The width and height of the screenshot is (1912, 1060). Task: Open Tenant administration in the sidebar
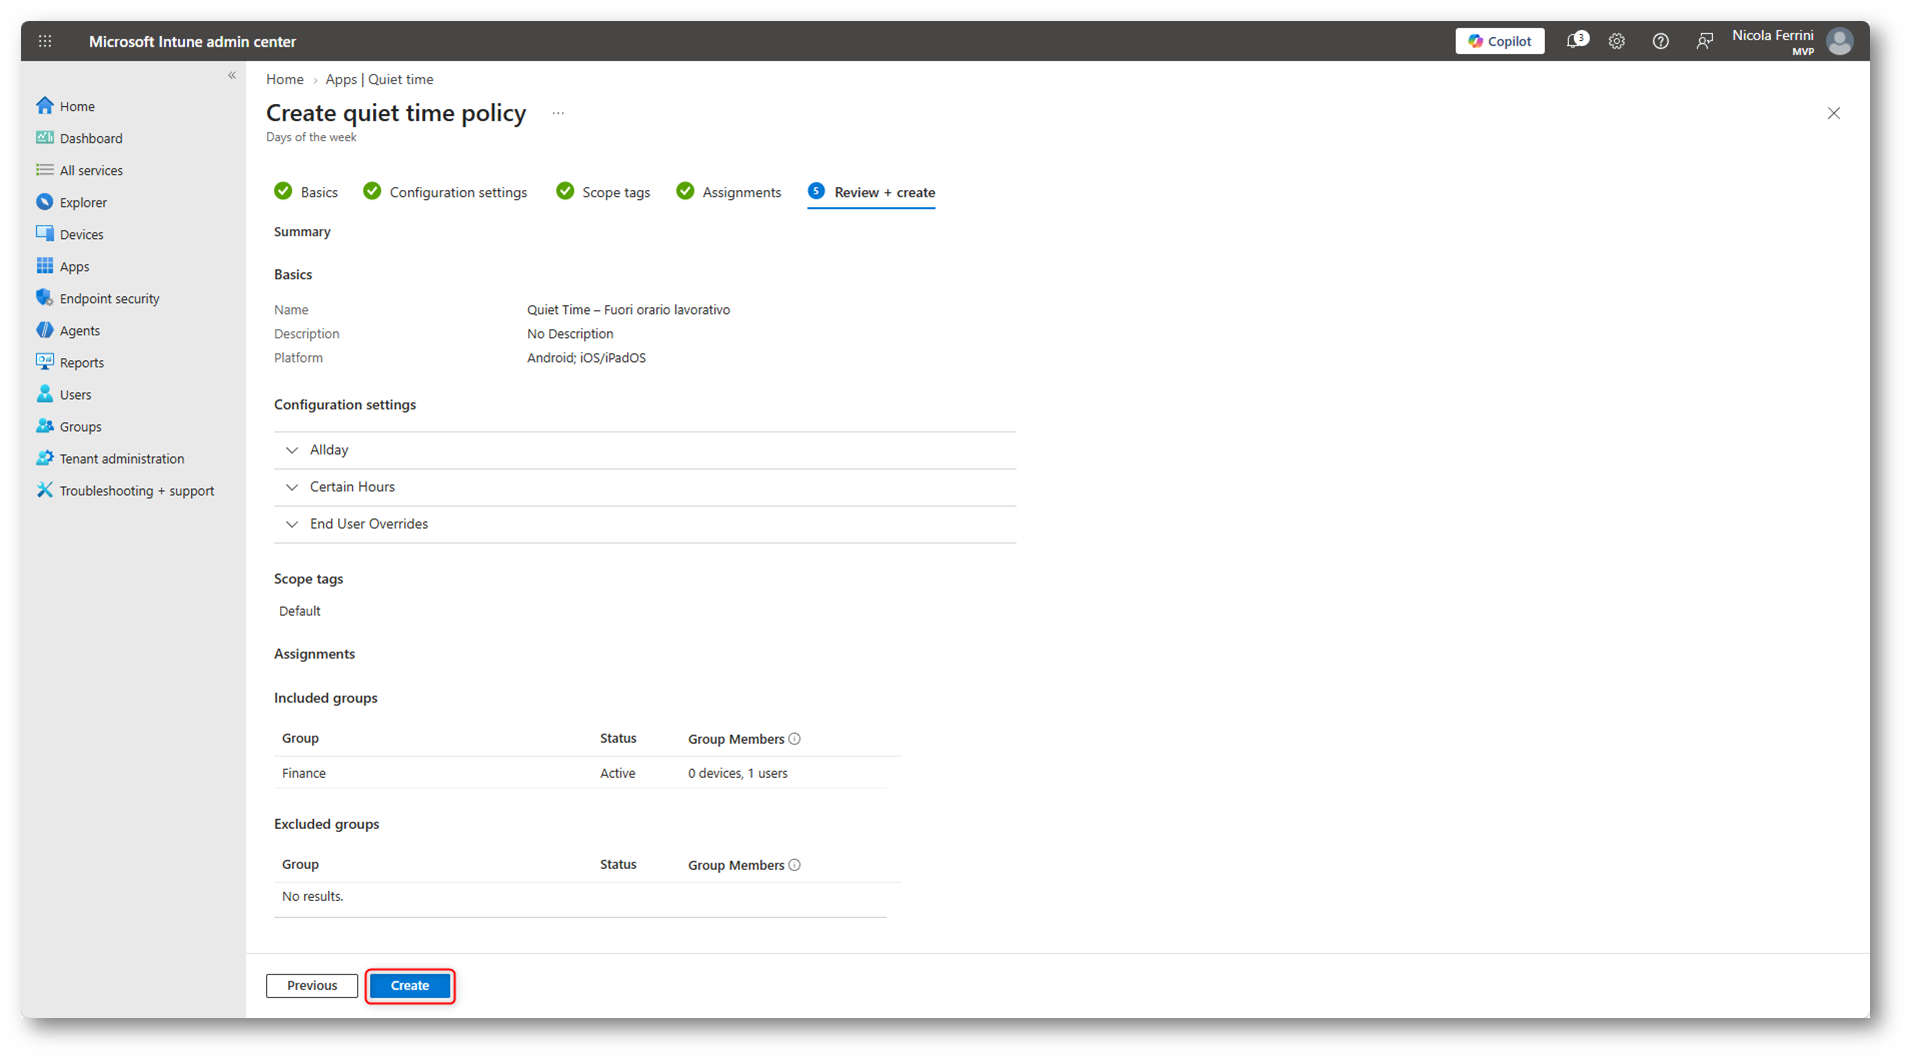122,458
